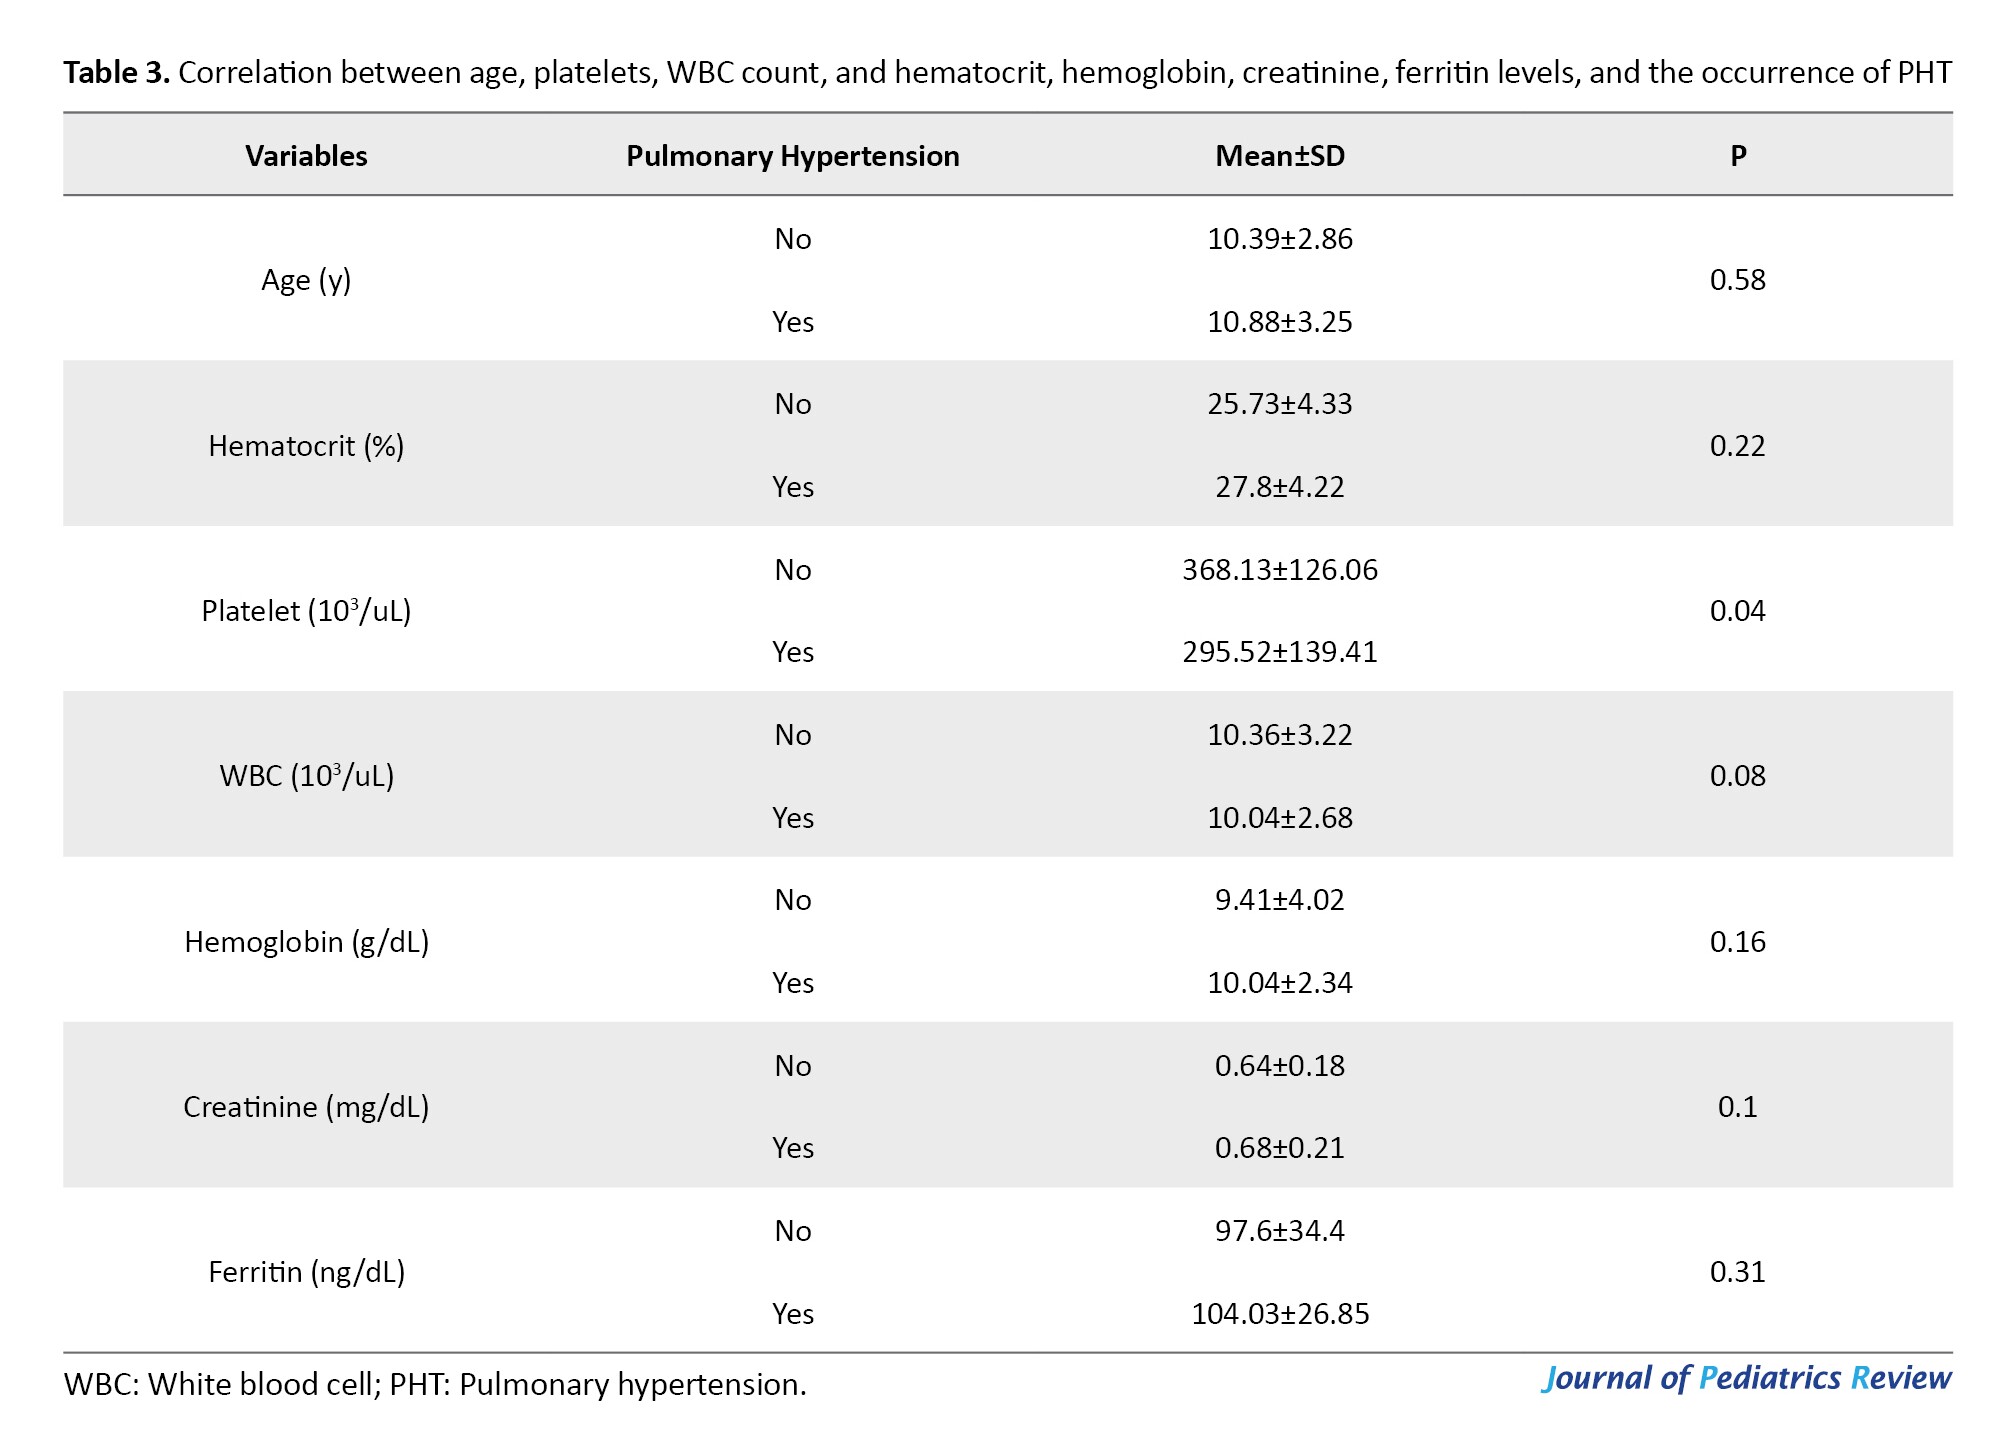Select the Variables column header
Screen dimensions: 1998x1433
306,156
